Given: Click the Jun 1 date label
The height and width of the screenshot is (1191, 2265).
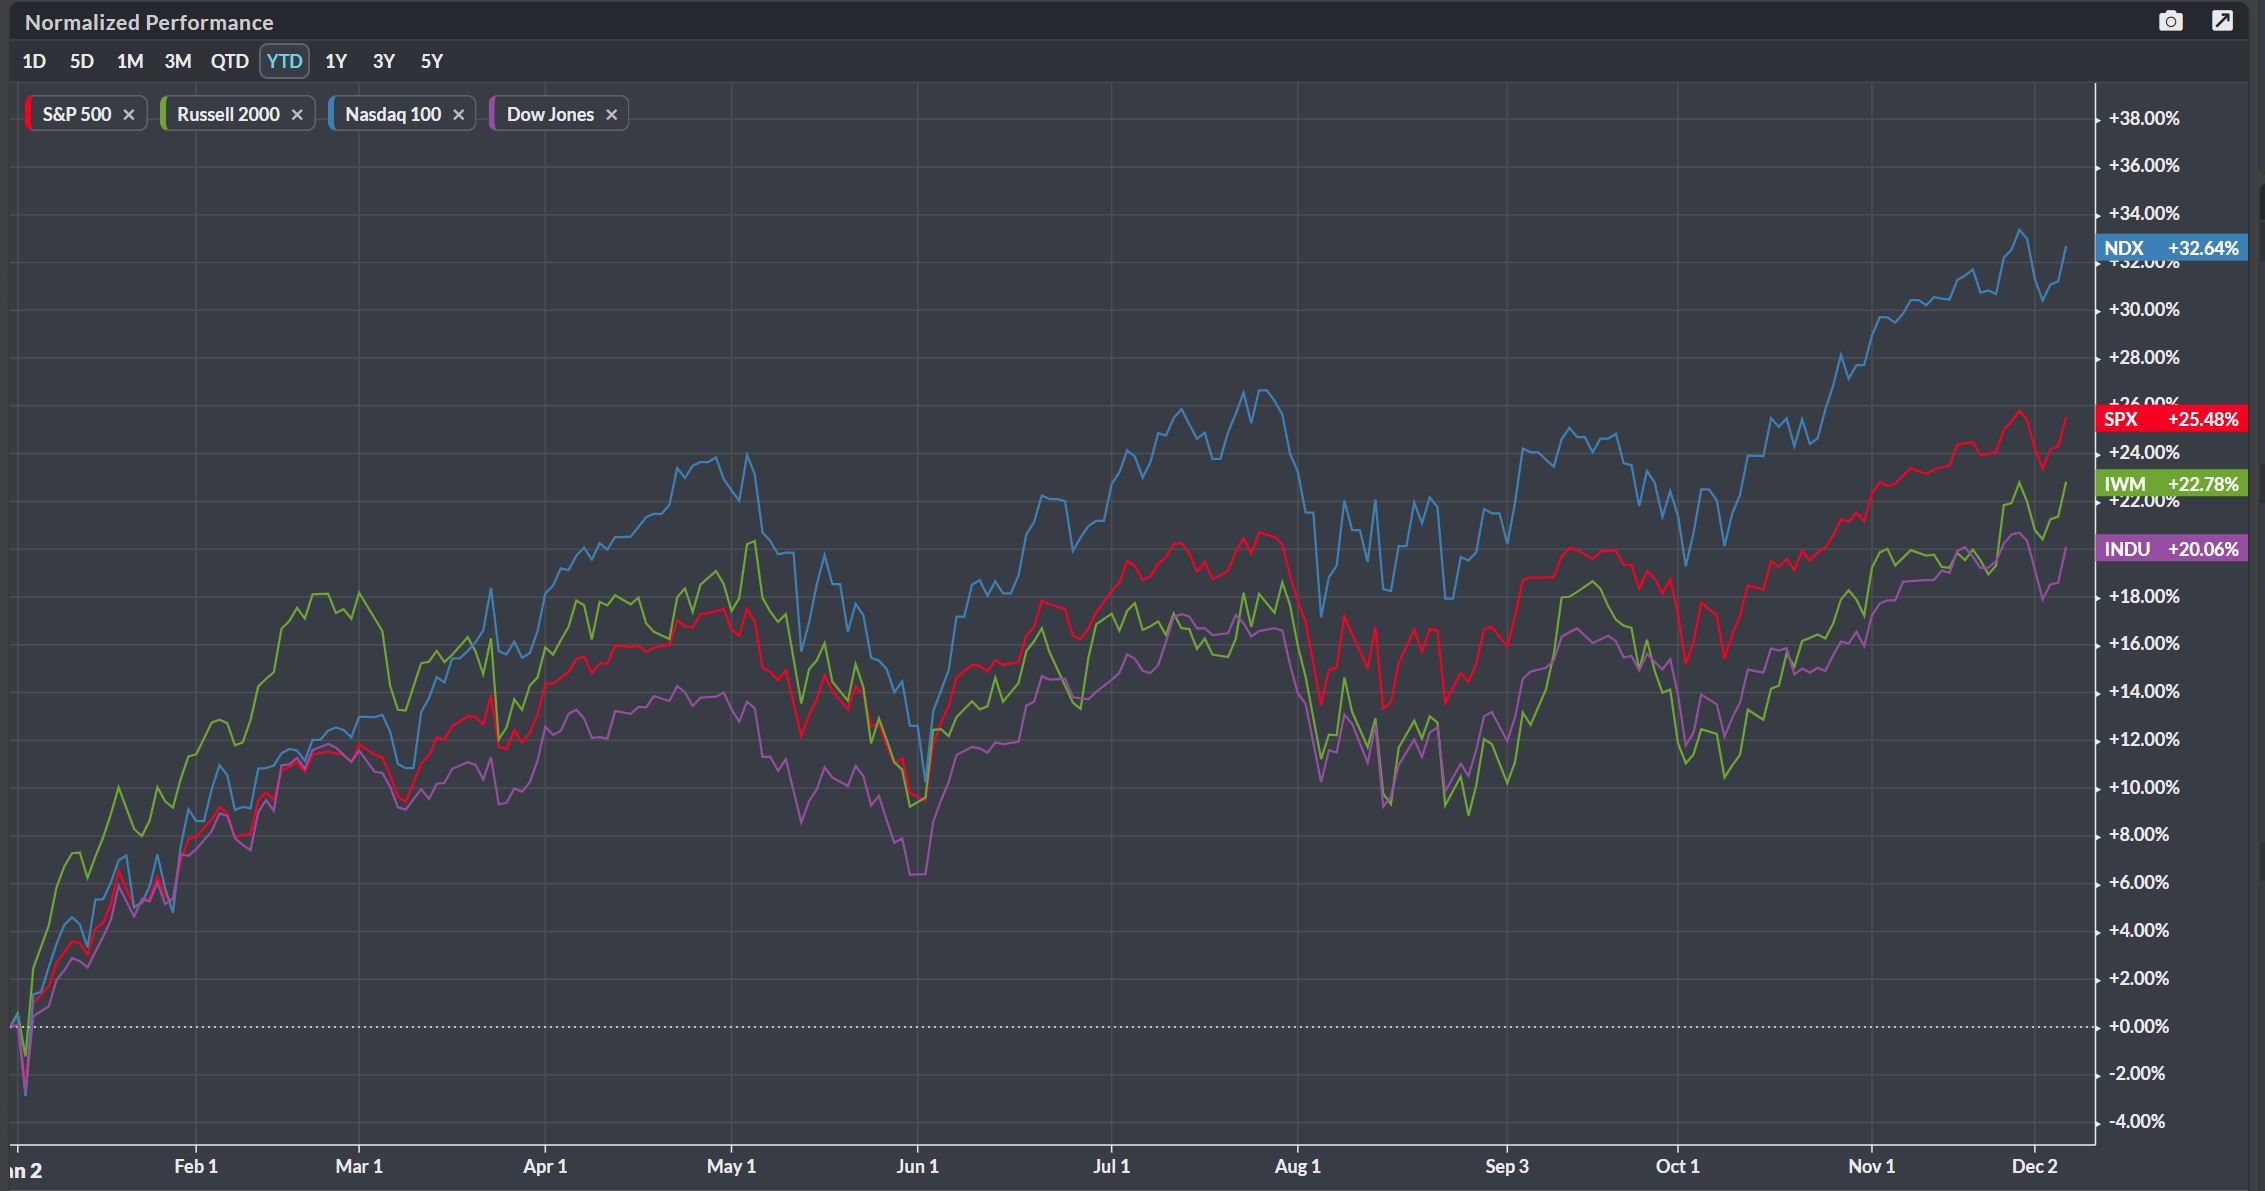Looking at the screenshot, I should (x=917, y=1166).
